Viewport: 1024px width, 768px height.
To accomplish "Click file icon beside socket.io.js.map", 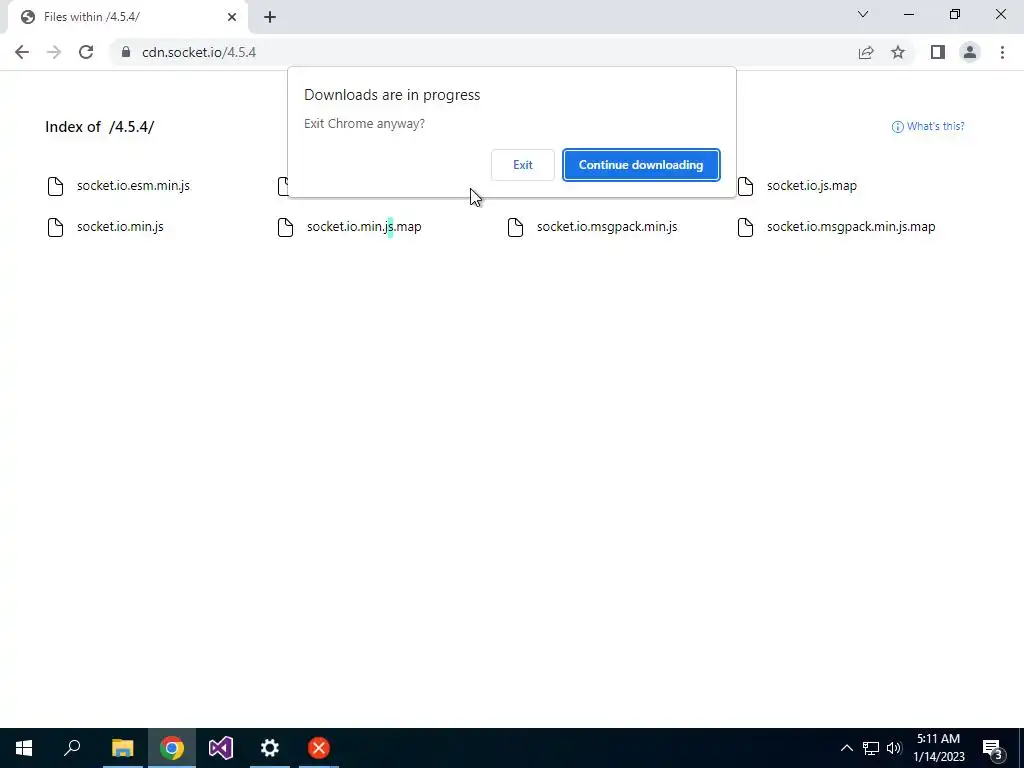I will click(x=745, y=186).
